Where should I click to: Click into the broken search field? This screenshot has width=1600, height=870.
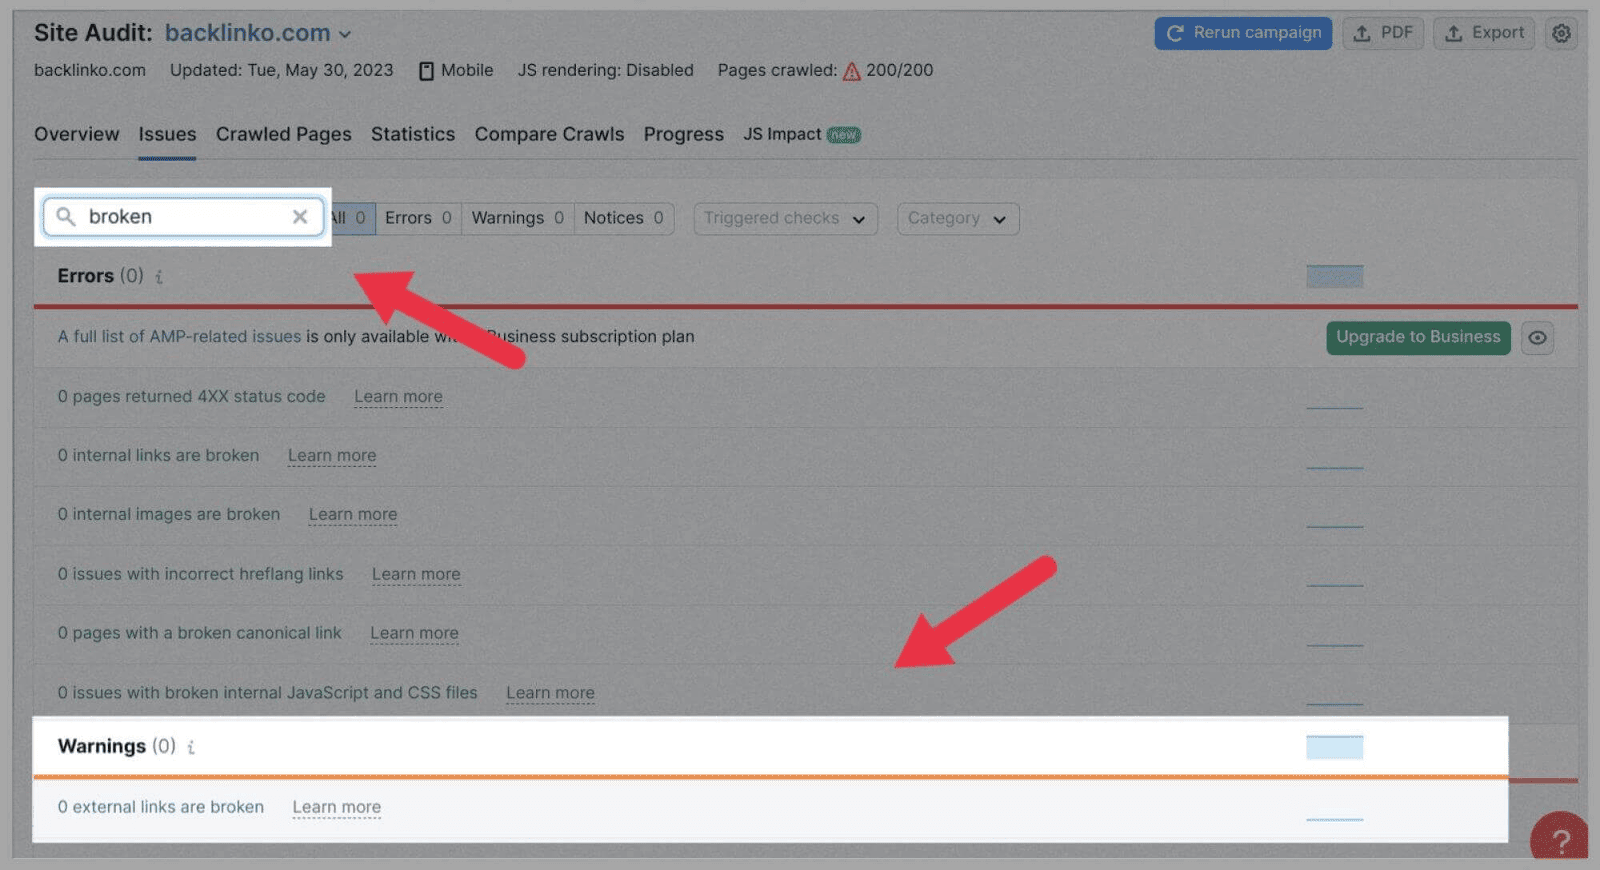(185, 217)
